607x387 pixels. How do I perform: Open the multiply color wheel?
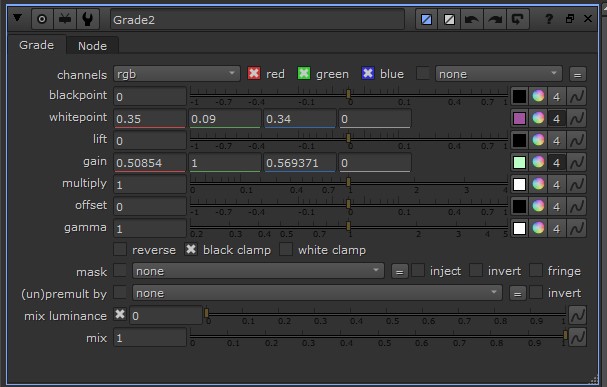[x=538, y=184]
